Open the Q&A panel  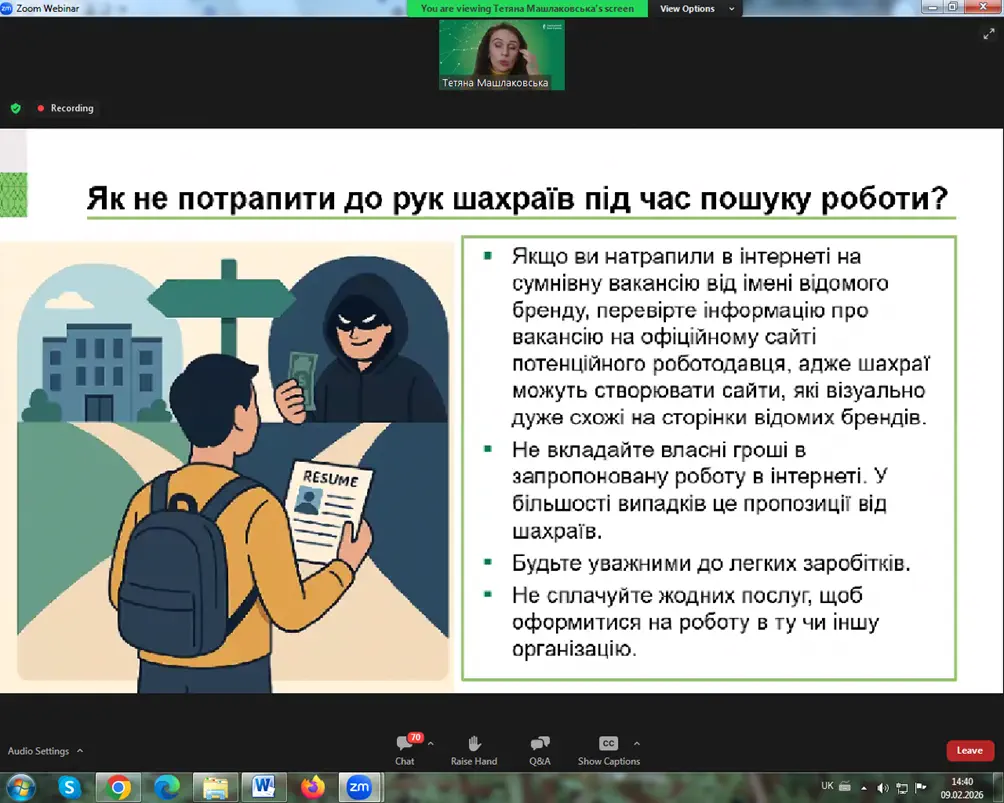[540, 748]
